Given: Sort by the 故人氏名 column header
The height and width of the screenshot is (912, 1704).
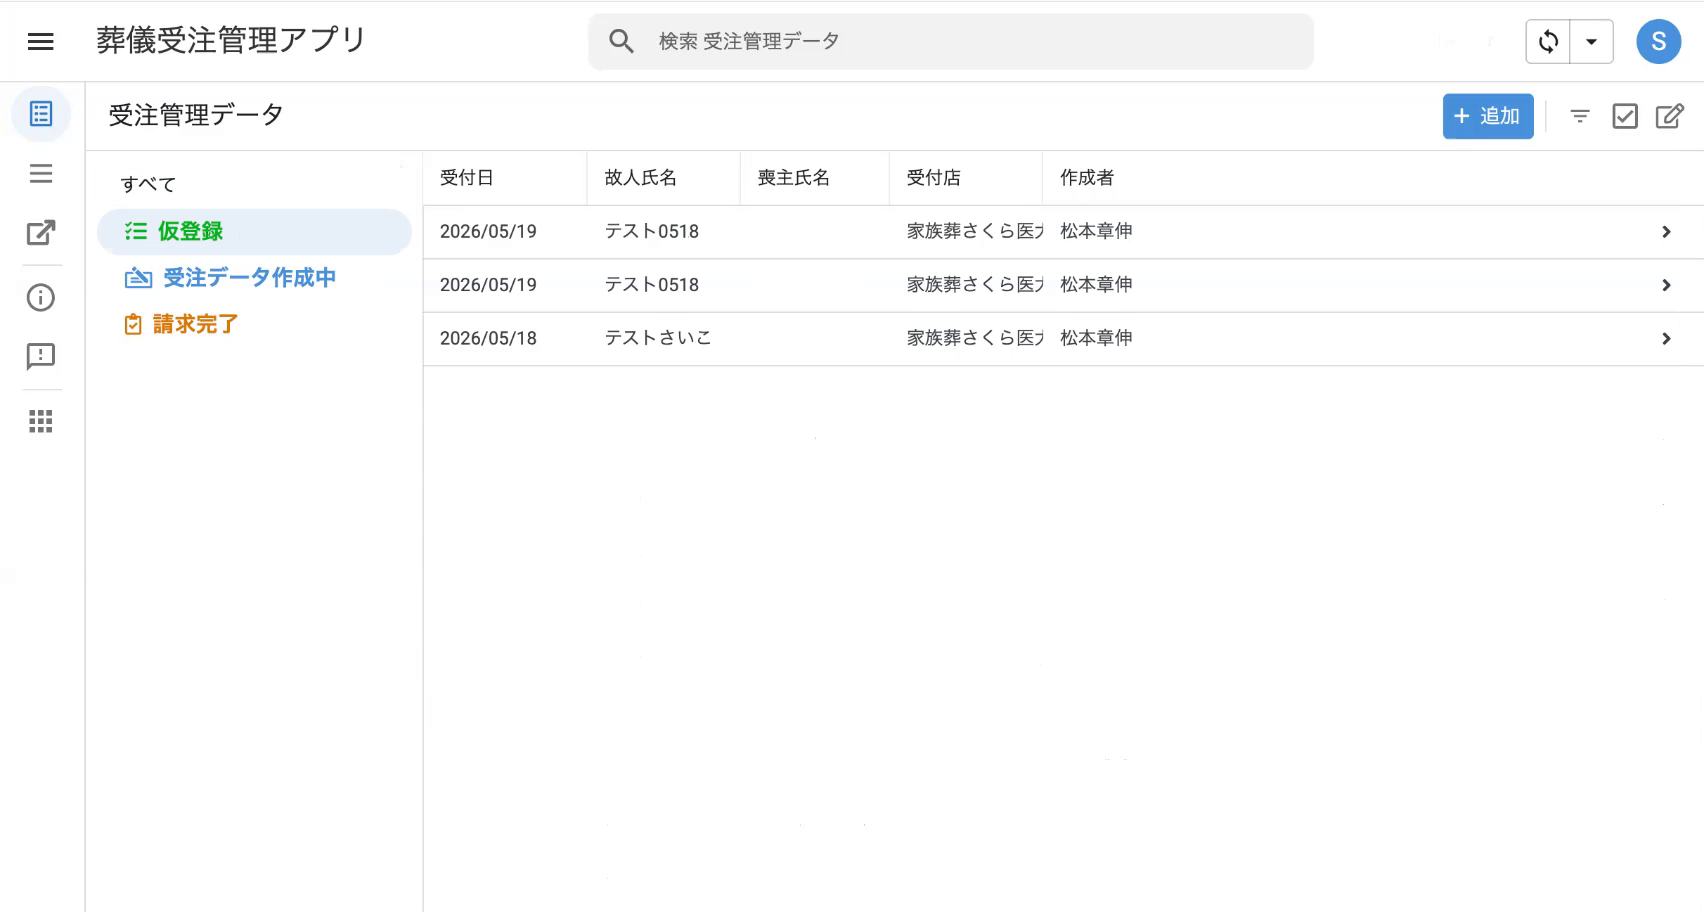Looking at the screenshot, I should point(641,178).
